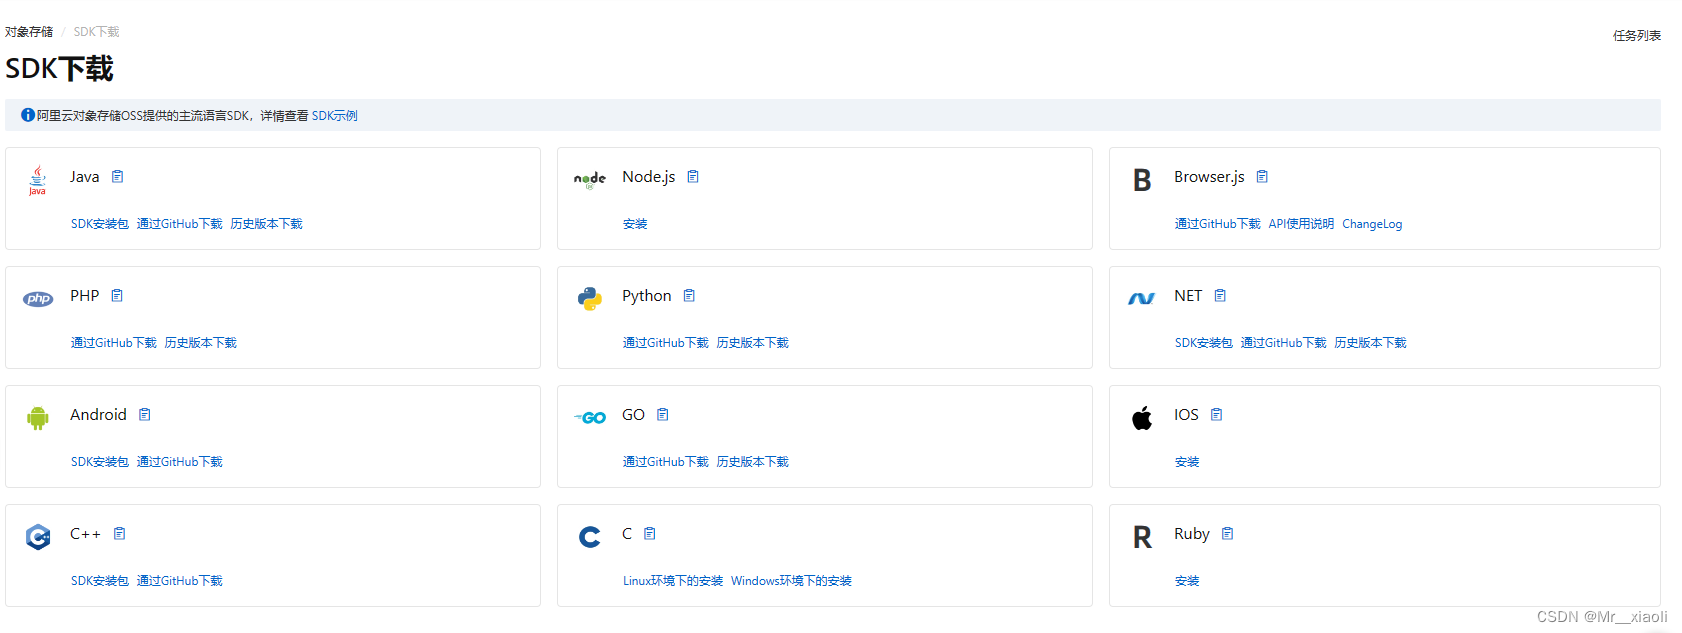Open the C Linux环境下的安装 link
Screen dimensions: 1682x633
coord(673,581)
